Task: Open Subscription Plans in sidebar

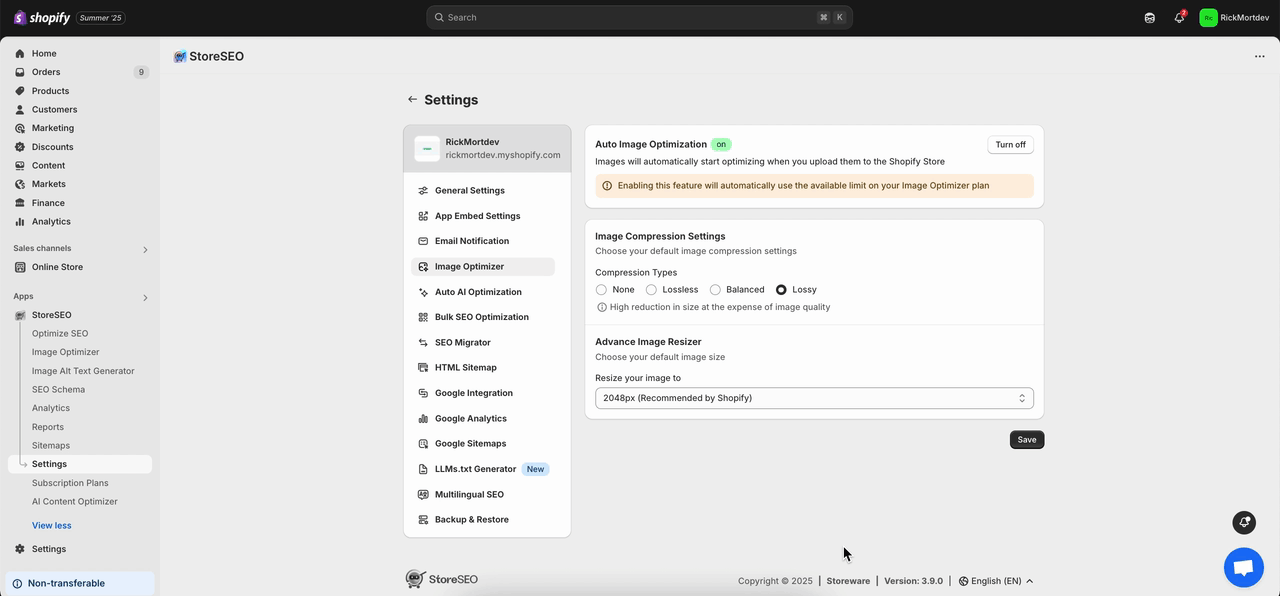Action: 70,483
